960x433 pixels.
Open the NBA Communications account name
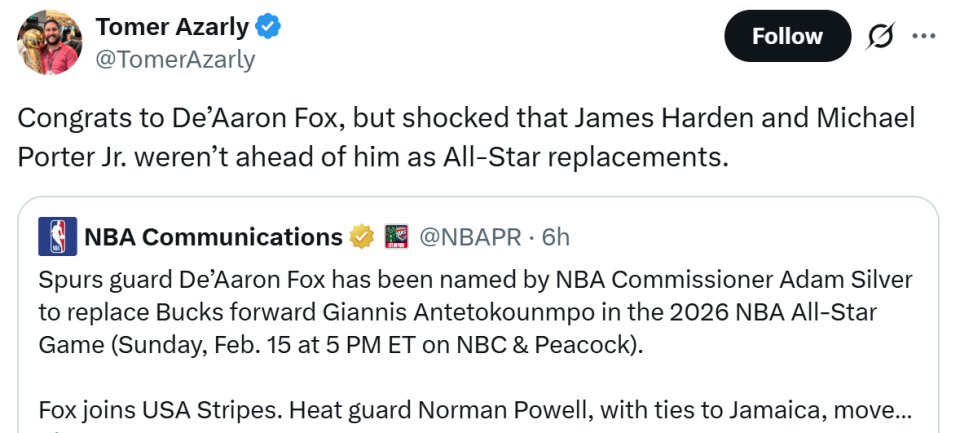[x=213, y=237]
